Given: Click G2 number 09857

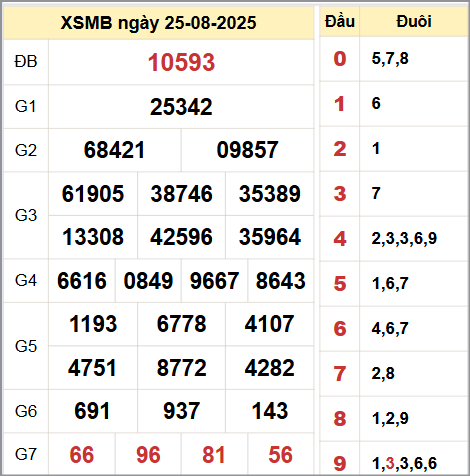Looking at the screenshot, I should 247,150.
